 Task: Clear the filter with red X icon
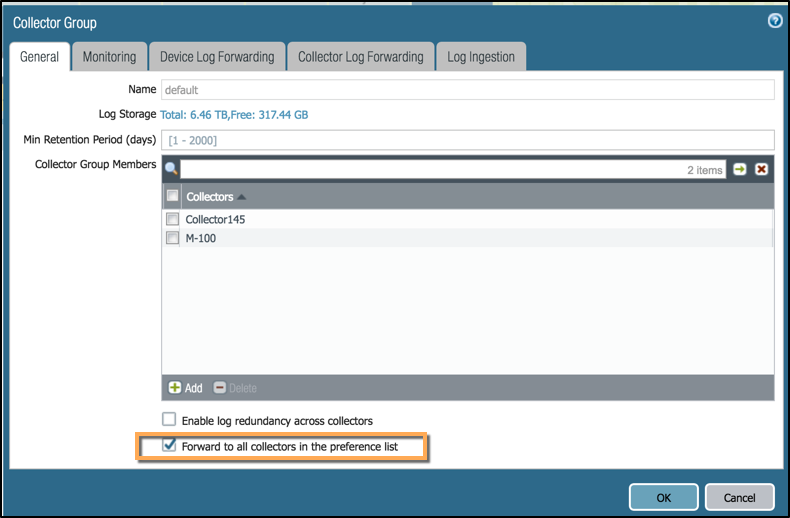761,169
